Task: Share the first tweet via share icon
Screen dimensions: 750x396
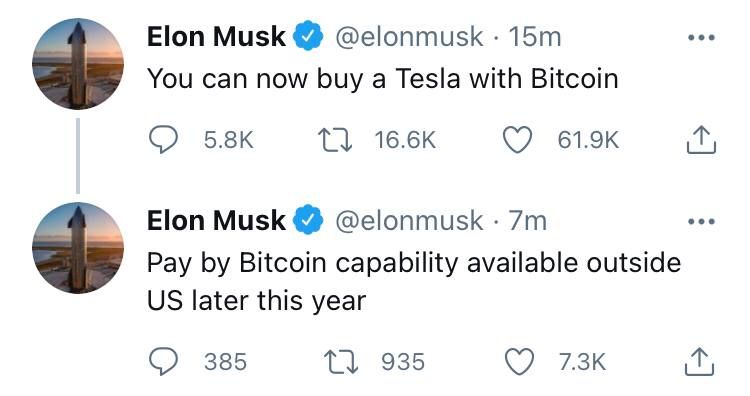Action: pos(701,140)
